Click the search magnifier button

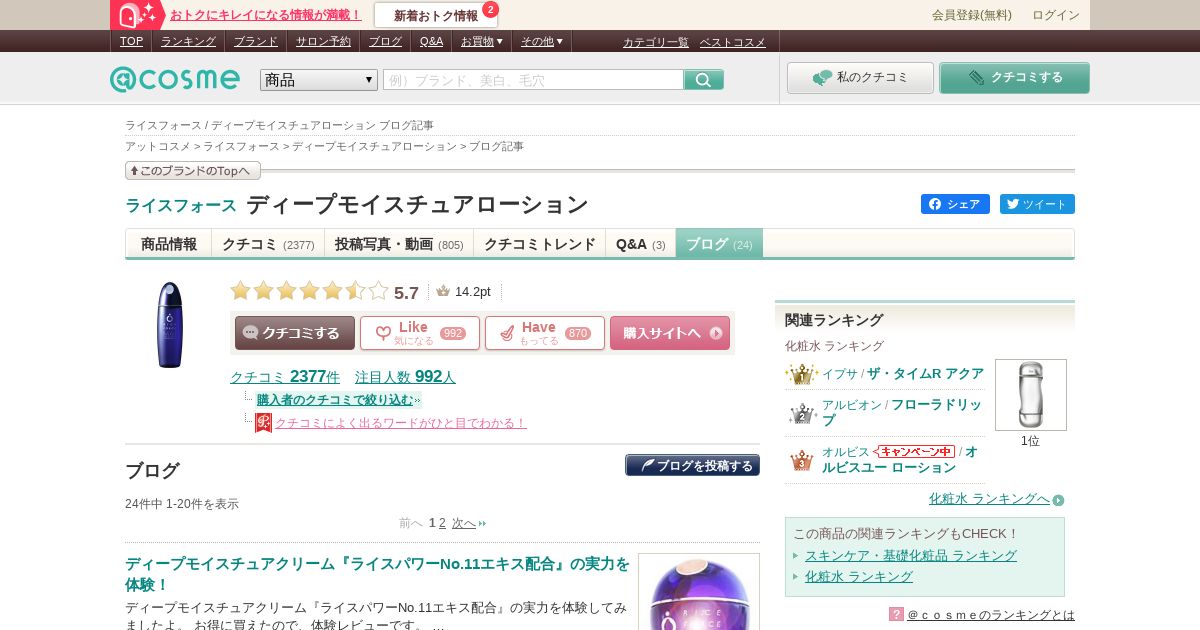(x=704, y=80)
